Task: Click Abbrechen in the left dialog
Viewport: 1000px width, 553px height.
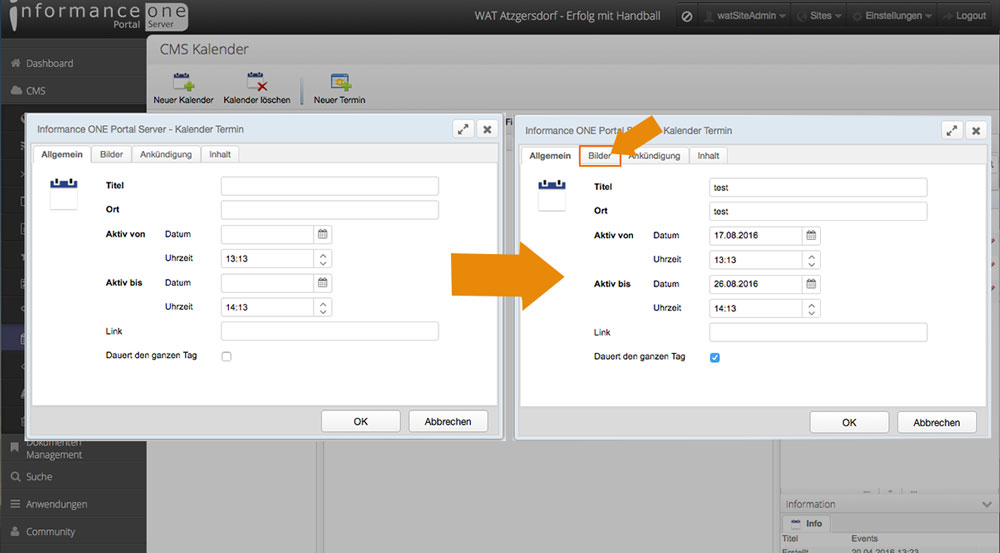Action: (448, 422)
